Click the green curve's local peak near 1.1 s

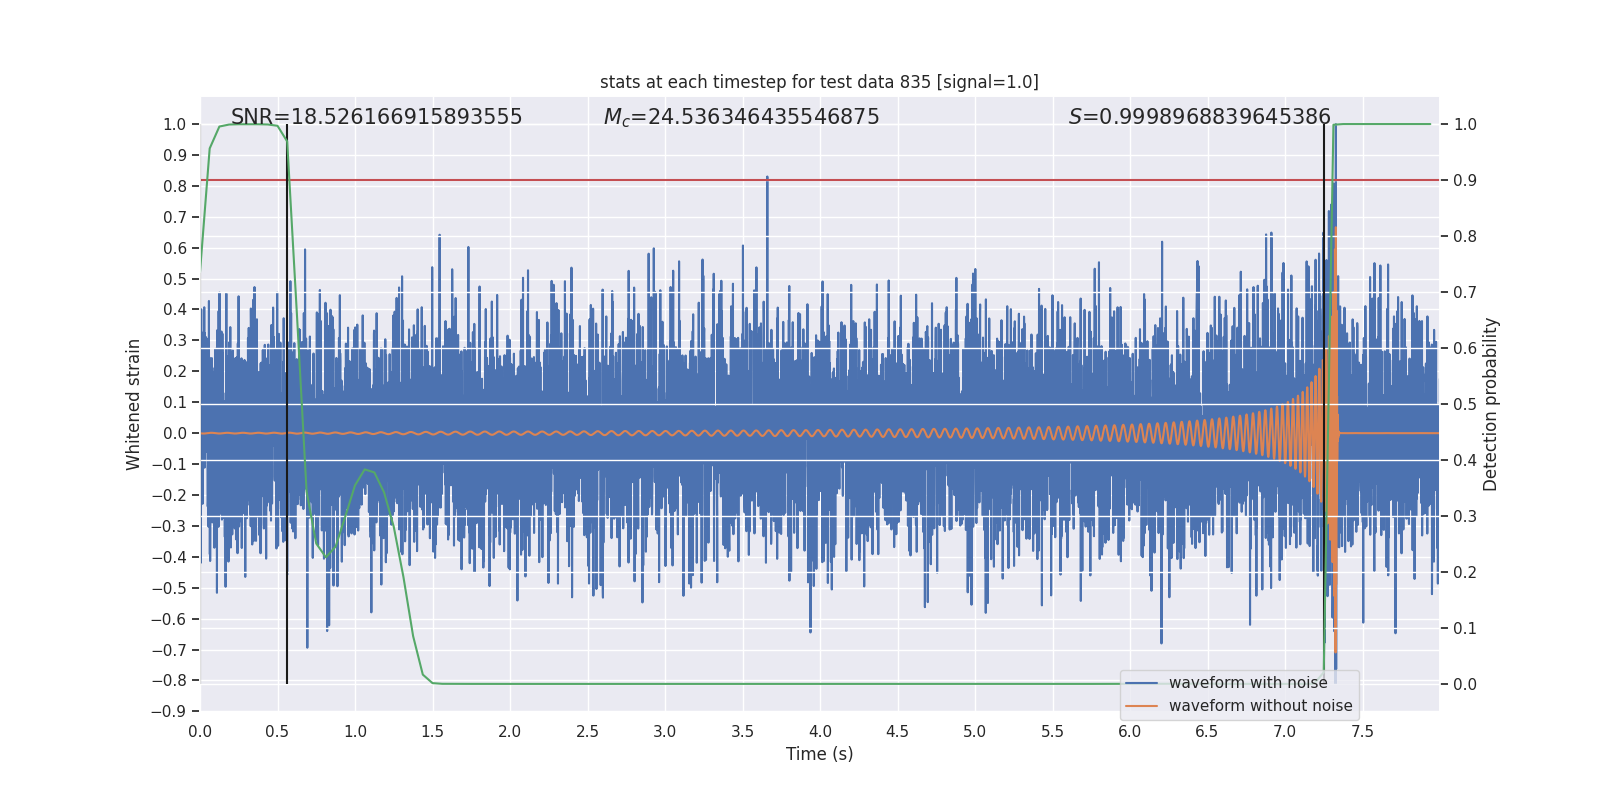coord(366,469)
